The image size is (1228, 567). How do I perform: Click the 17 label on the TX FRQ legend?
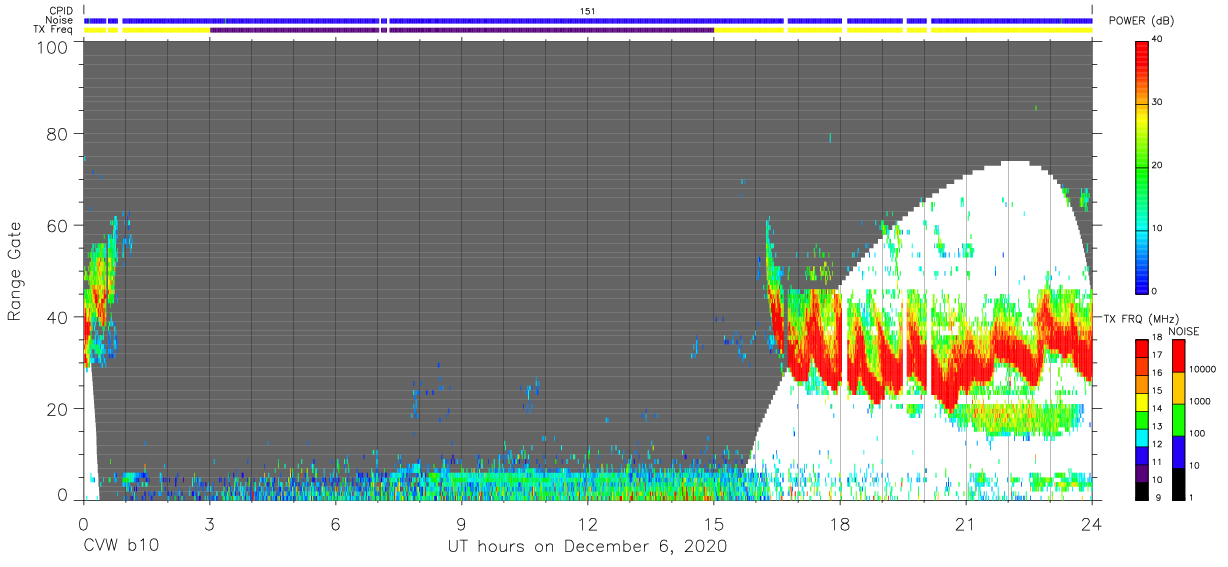point(1157,355)
